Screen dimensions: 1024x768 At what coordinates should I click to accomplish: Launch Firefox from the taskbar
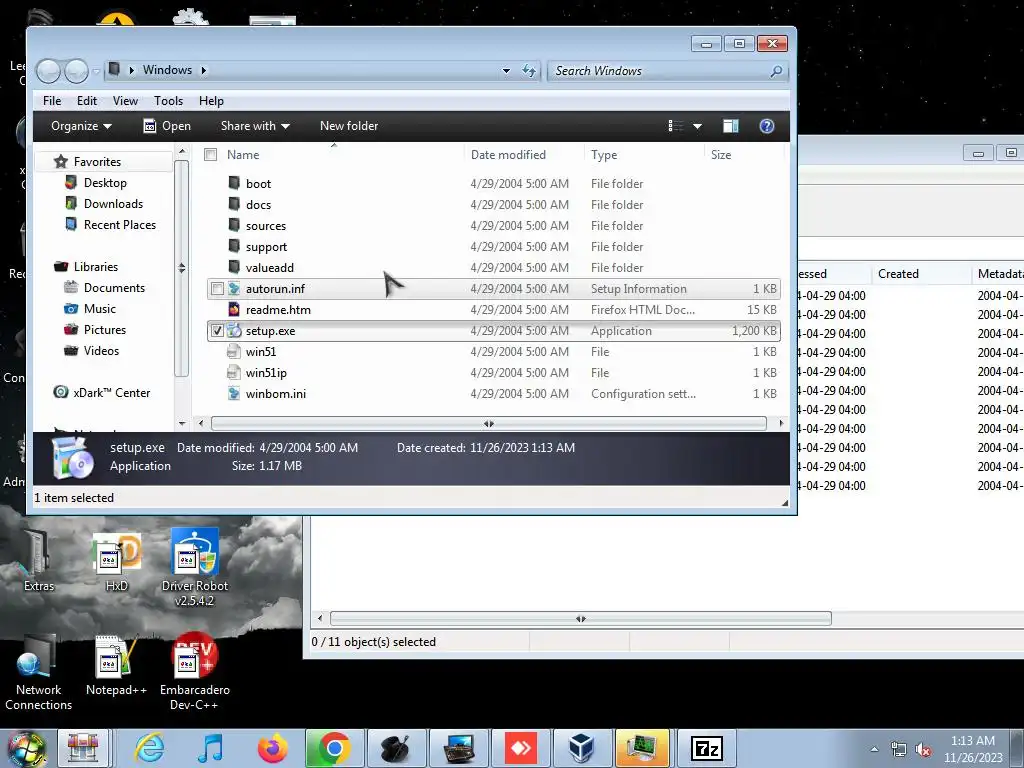272,748
